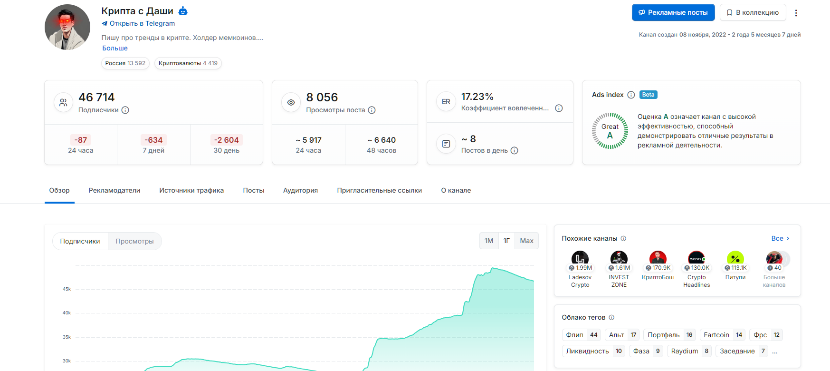Follow the Открыть в Telegram link
The image size is (830, 371).
(138, 24)
